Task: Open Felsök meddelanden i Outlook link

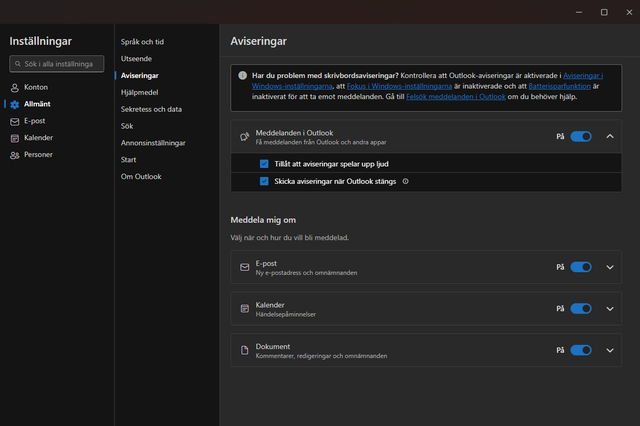Action: tap(456, 97)
